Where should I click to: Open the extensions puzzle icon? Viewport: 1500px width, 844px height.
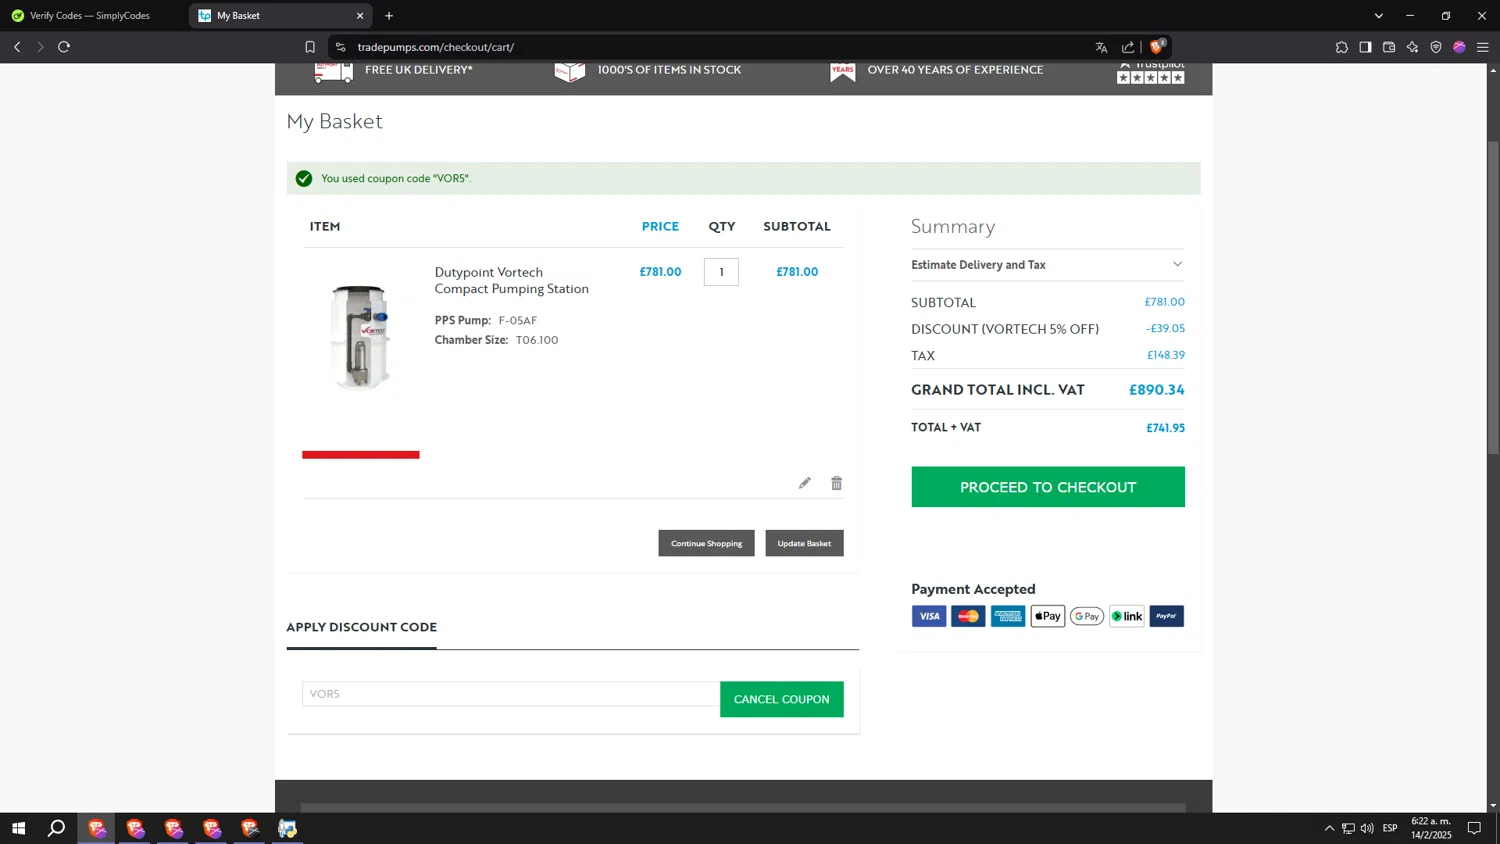[1342, 47]
